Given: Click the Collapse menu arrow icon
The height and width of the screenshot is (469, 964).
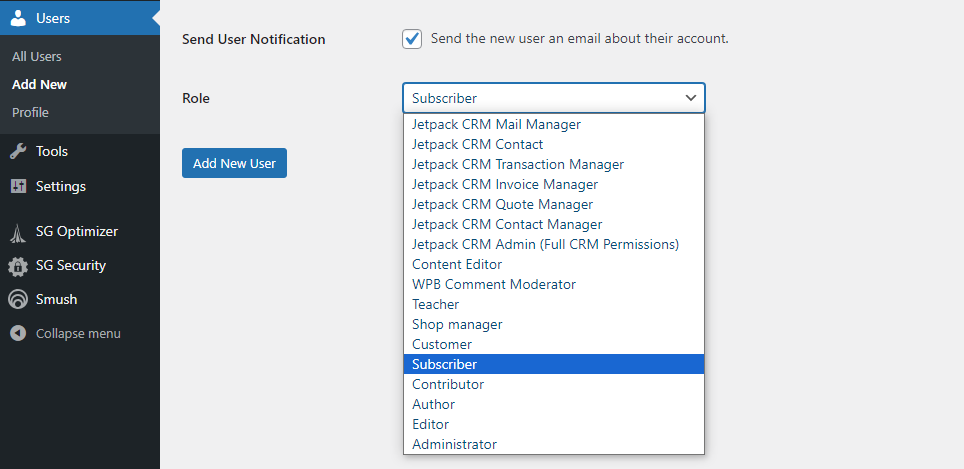Looking at the screenshot, I should coord(18,333).
